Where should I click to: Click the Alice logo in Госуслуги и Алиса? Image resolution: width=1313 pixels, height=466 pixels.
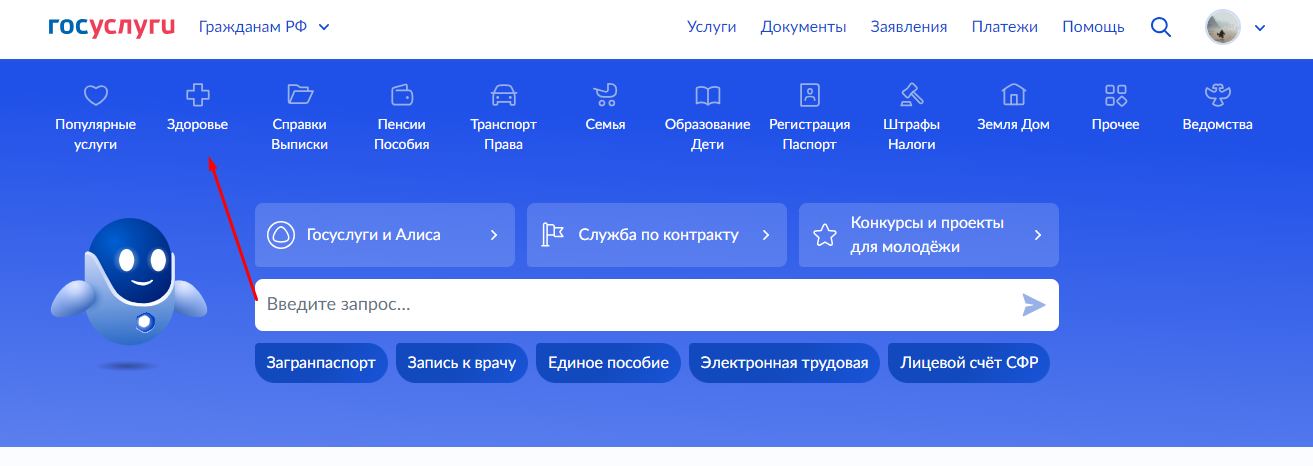tap(281, 235)
